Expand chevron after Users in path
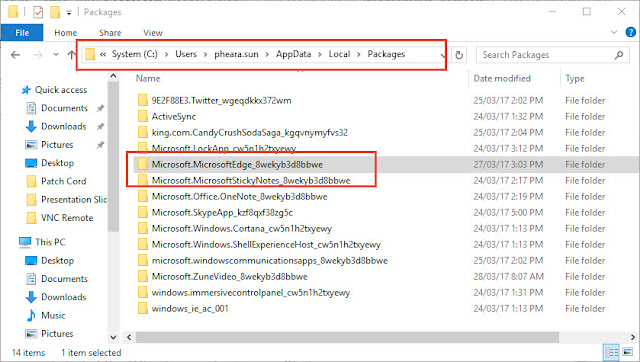This screenshot has width=640, height=362. (205, 54)
